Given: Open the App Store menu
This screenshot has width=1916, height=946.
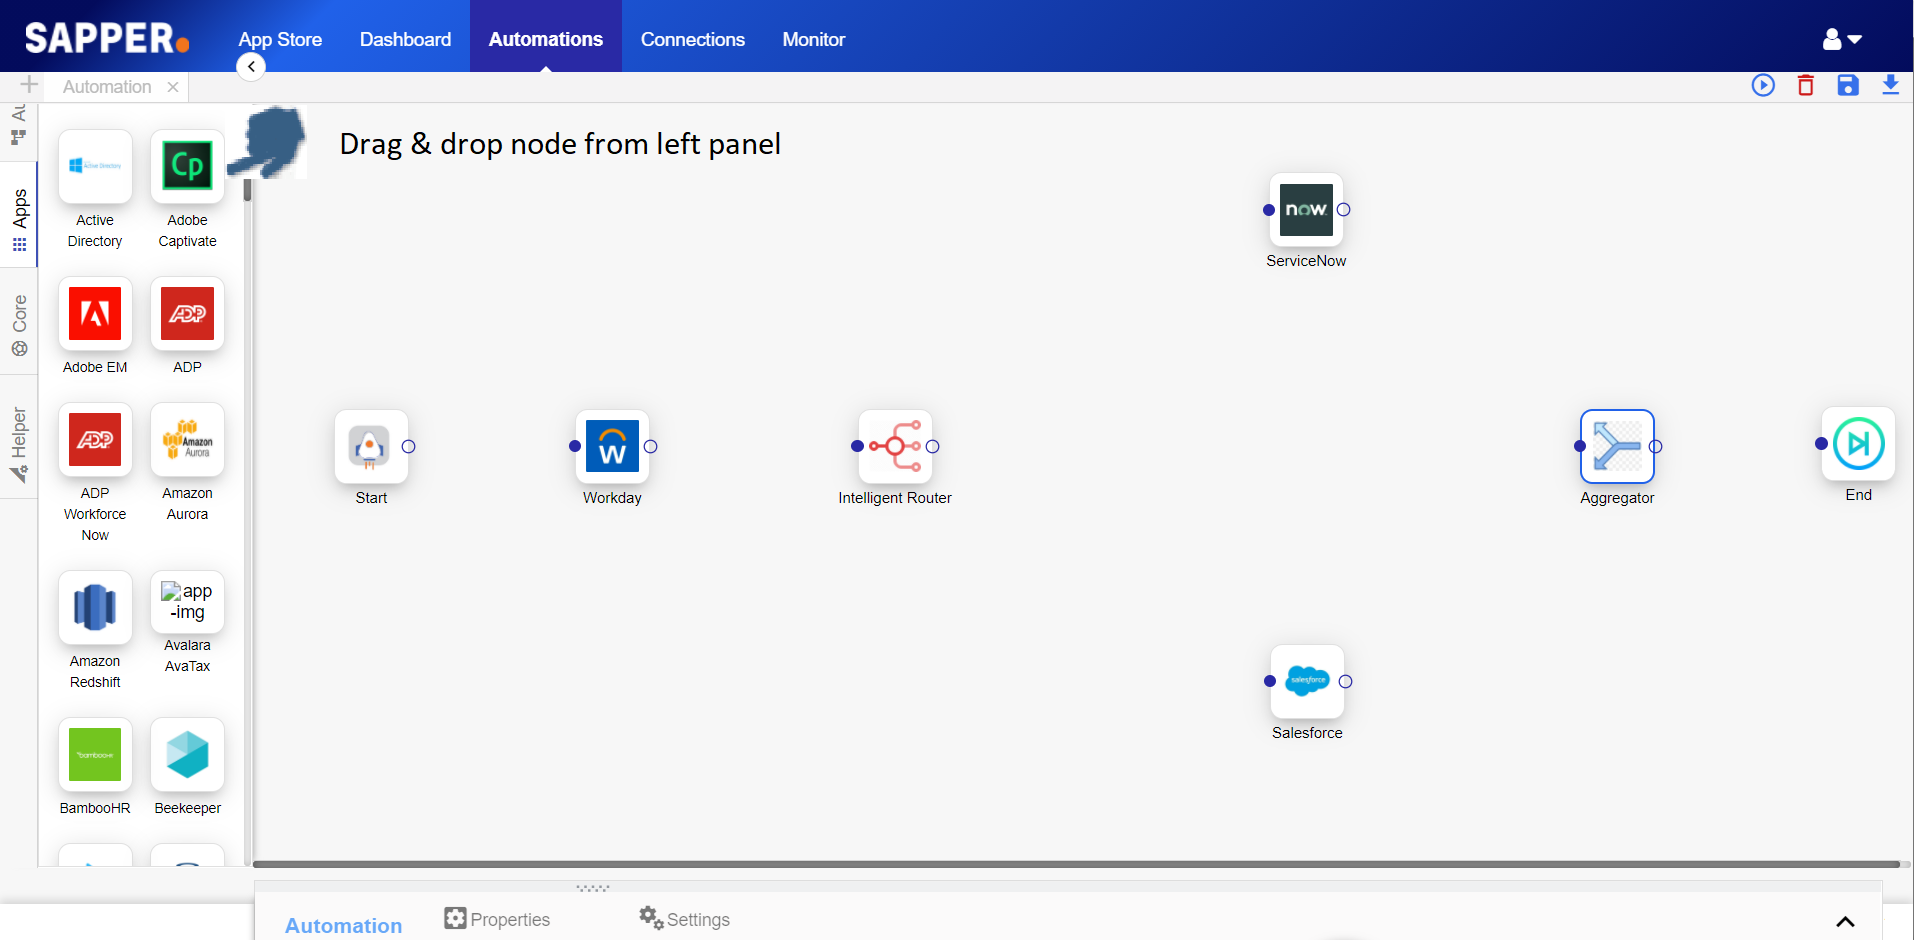Looking at the screenshot, I should point(280,39).
